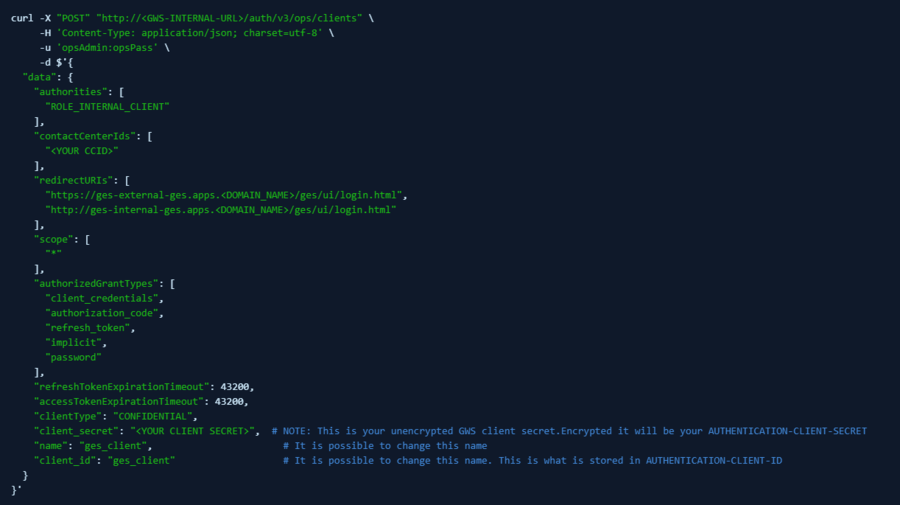Click the "redirectURIs" key
The width and height of the screenshot is (900, 505).
(x=73, y=180)
